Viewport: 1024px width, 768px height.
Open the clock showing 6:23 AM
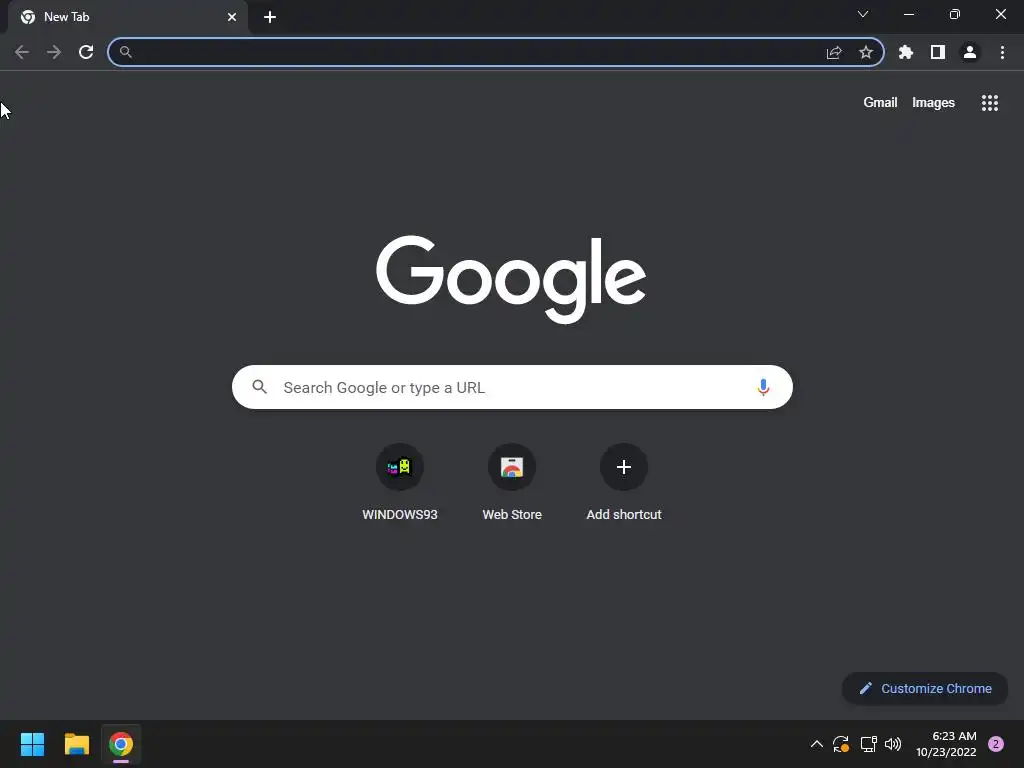[x=946, y=744]
